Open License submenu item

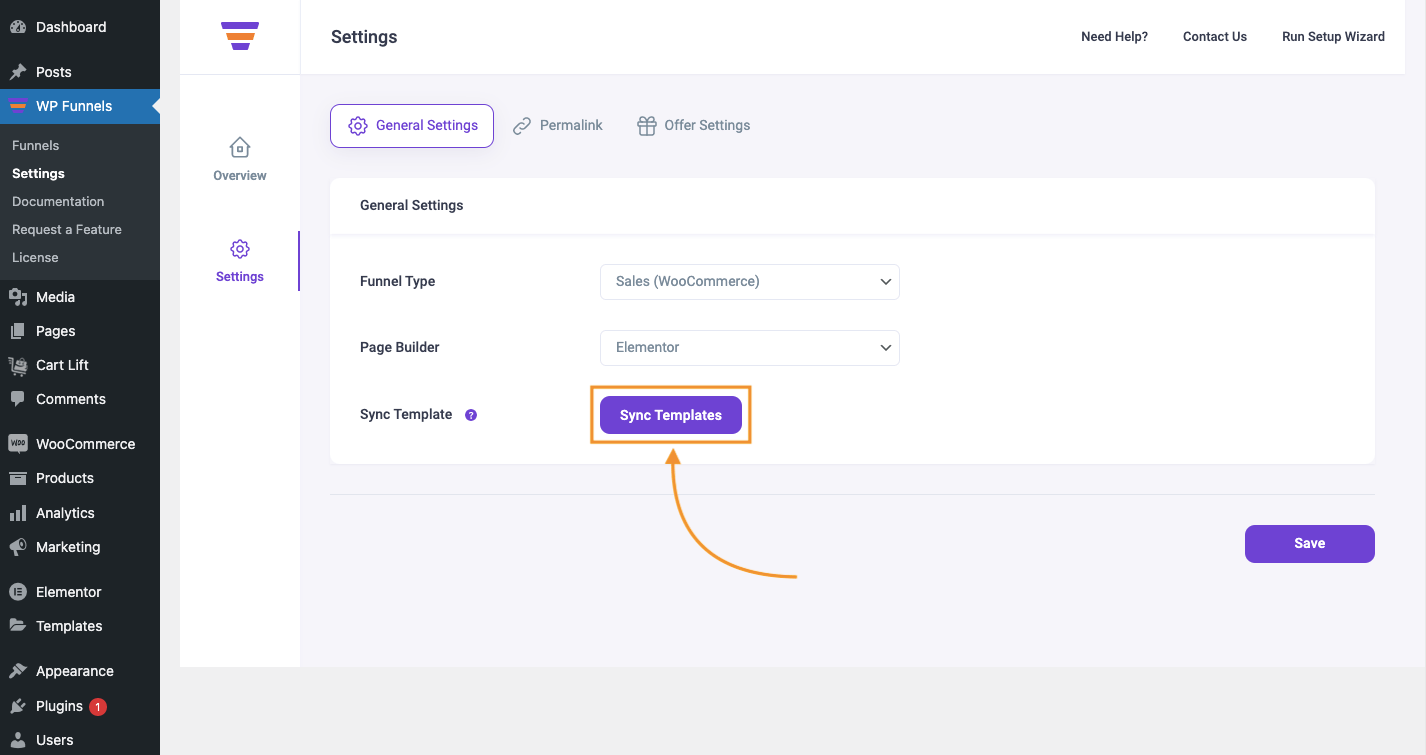[x=35, y=257]
